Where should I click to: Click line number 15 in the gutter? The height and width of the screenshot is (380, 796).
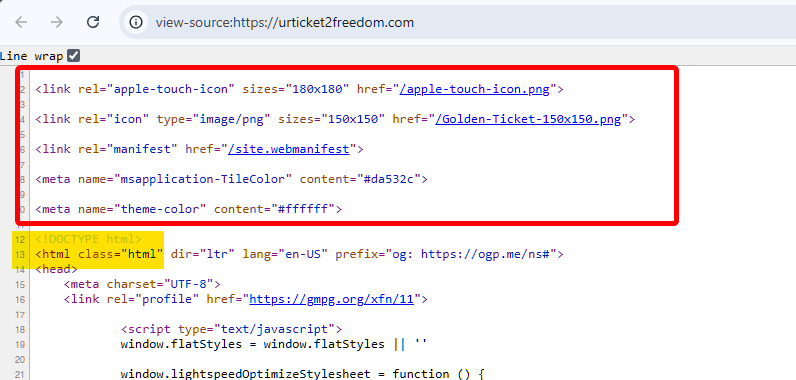20,285
